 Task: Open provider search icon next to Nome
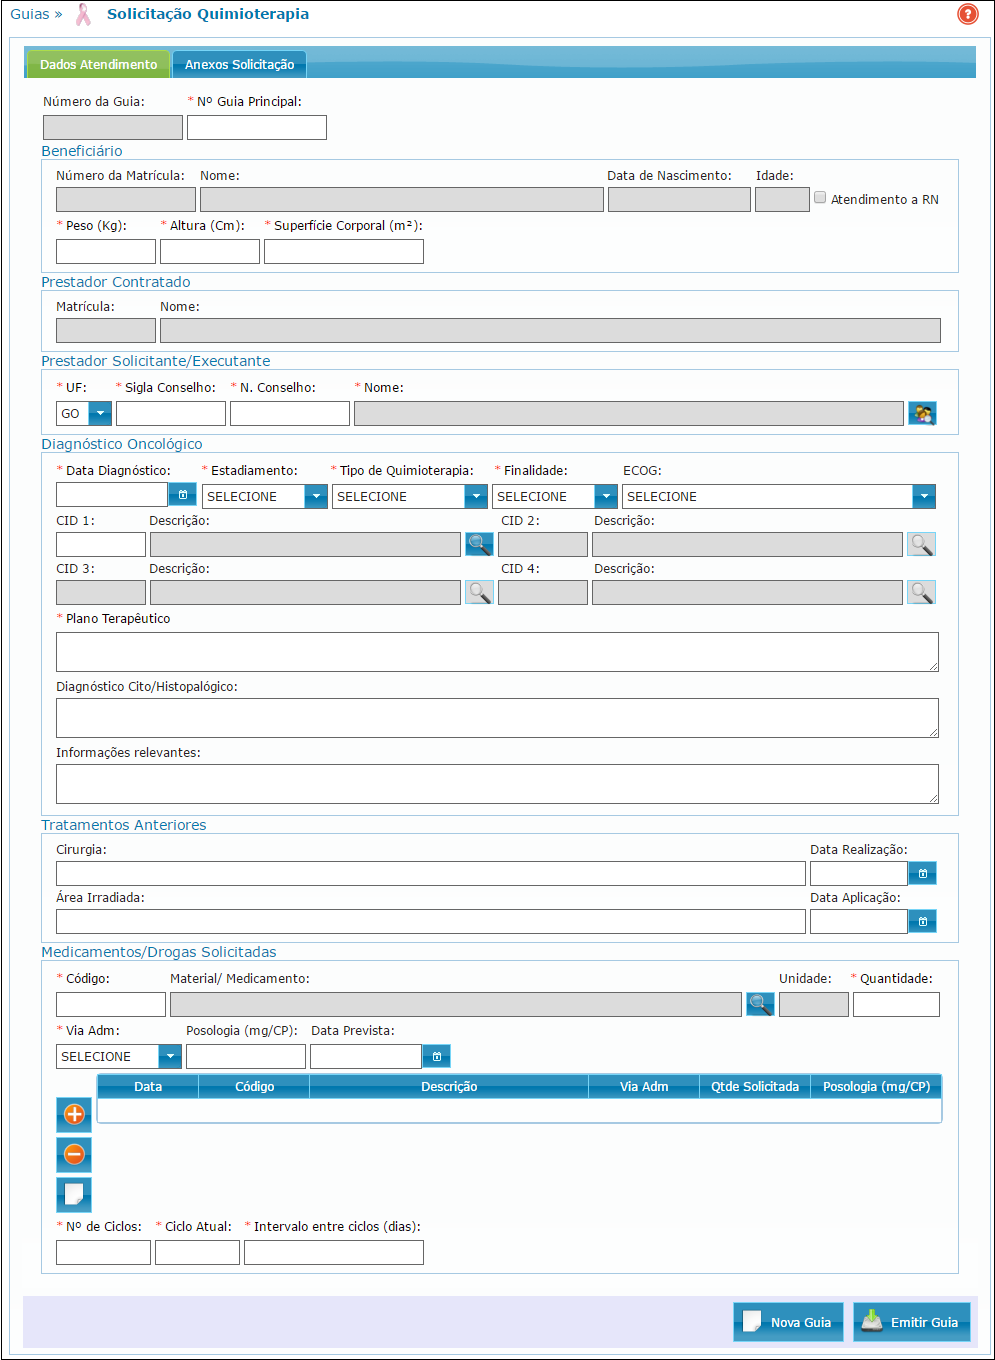922,413
